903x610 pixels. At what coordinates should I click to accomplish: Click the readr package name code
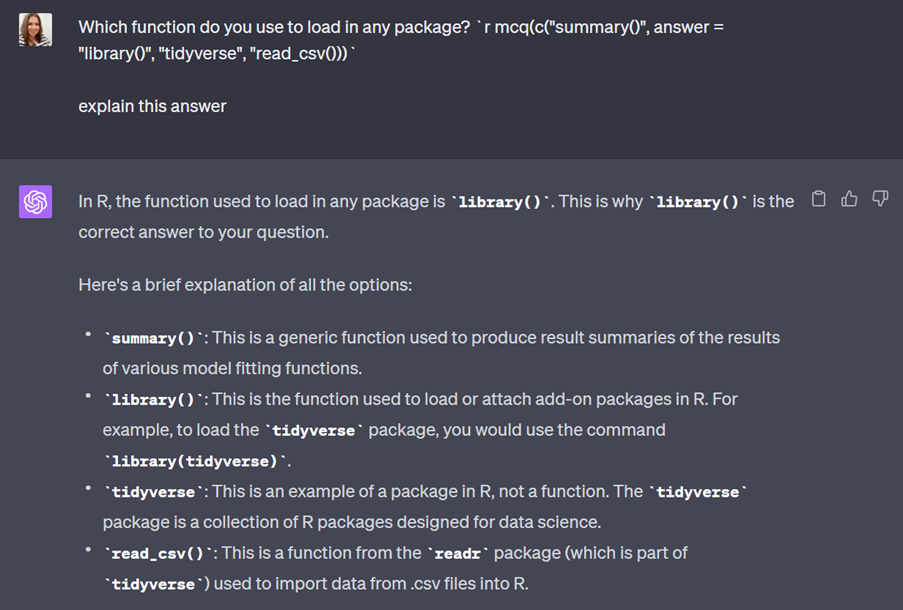tap(456, 553)
